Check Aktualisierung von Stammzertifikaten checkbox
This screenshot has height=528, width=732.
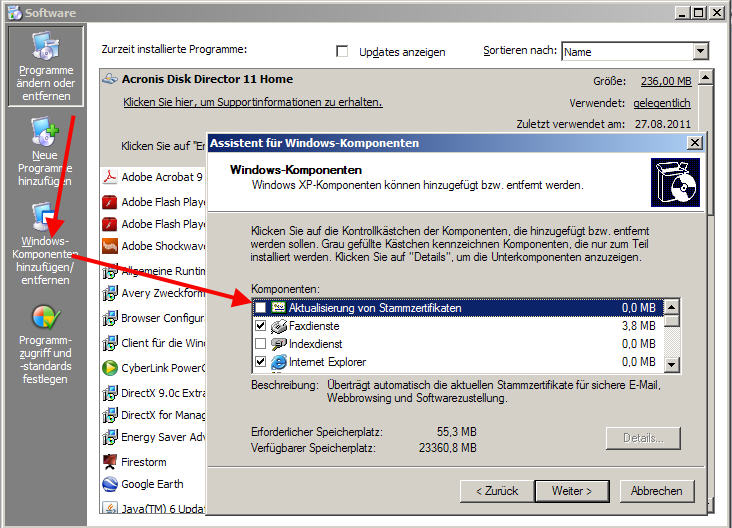pyautogui.click(x=260, y=307)
